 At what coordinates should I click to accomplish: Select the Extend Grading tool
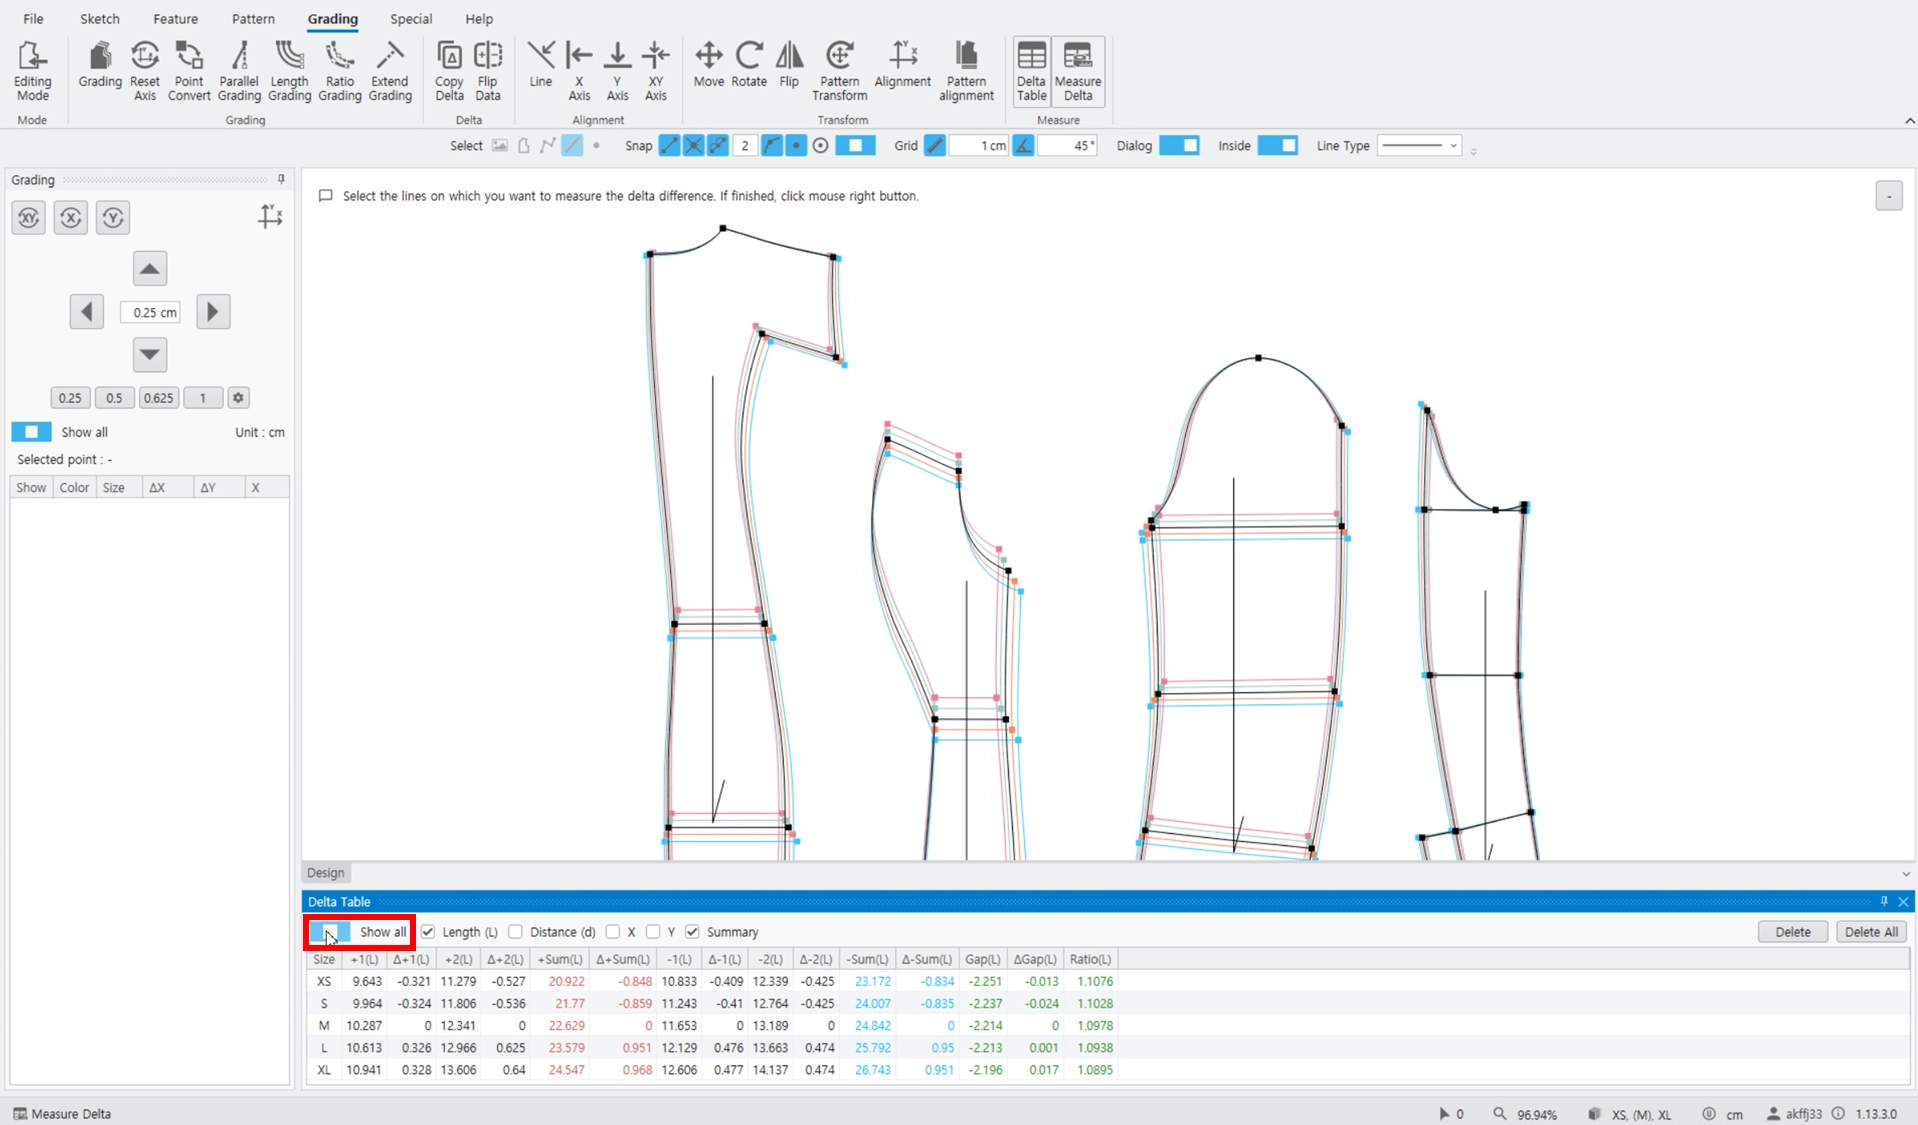tap(390, 71)
